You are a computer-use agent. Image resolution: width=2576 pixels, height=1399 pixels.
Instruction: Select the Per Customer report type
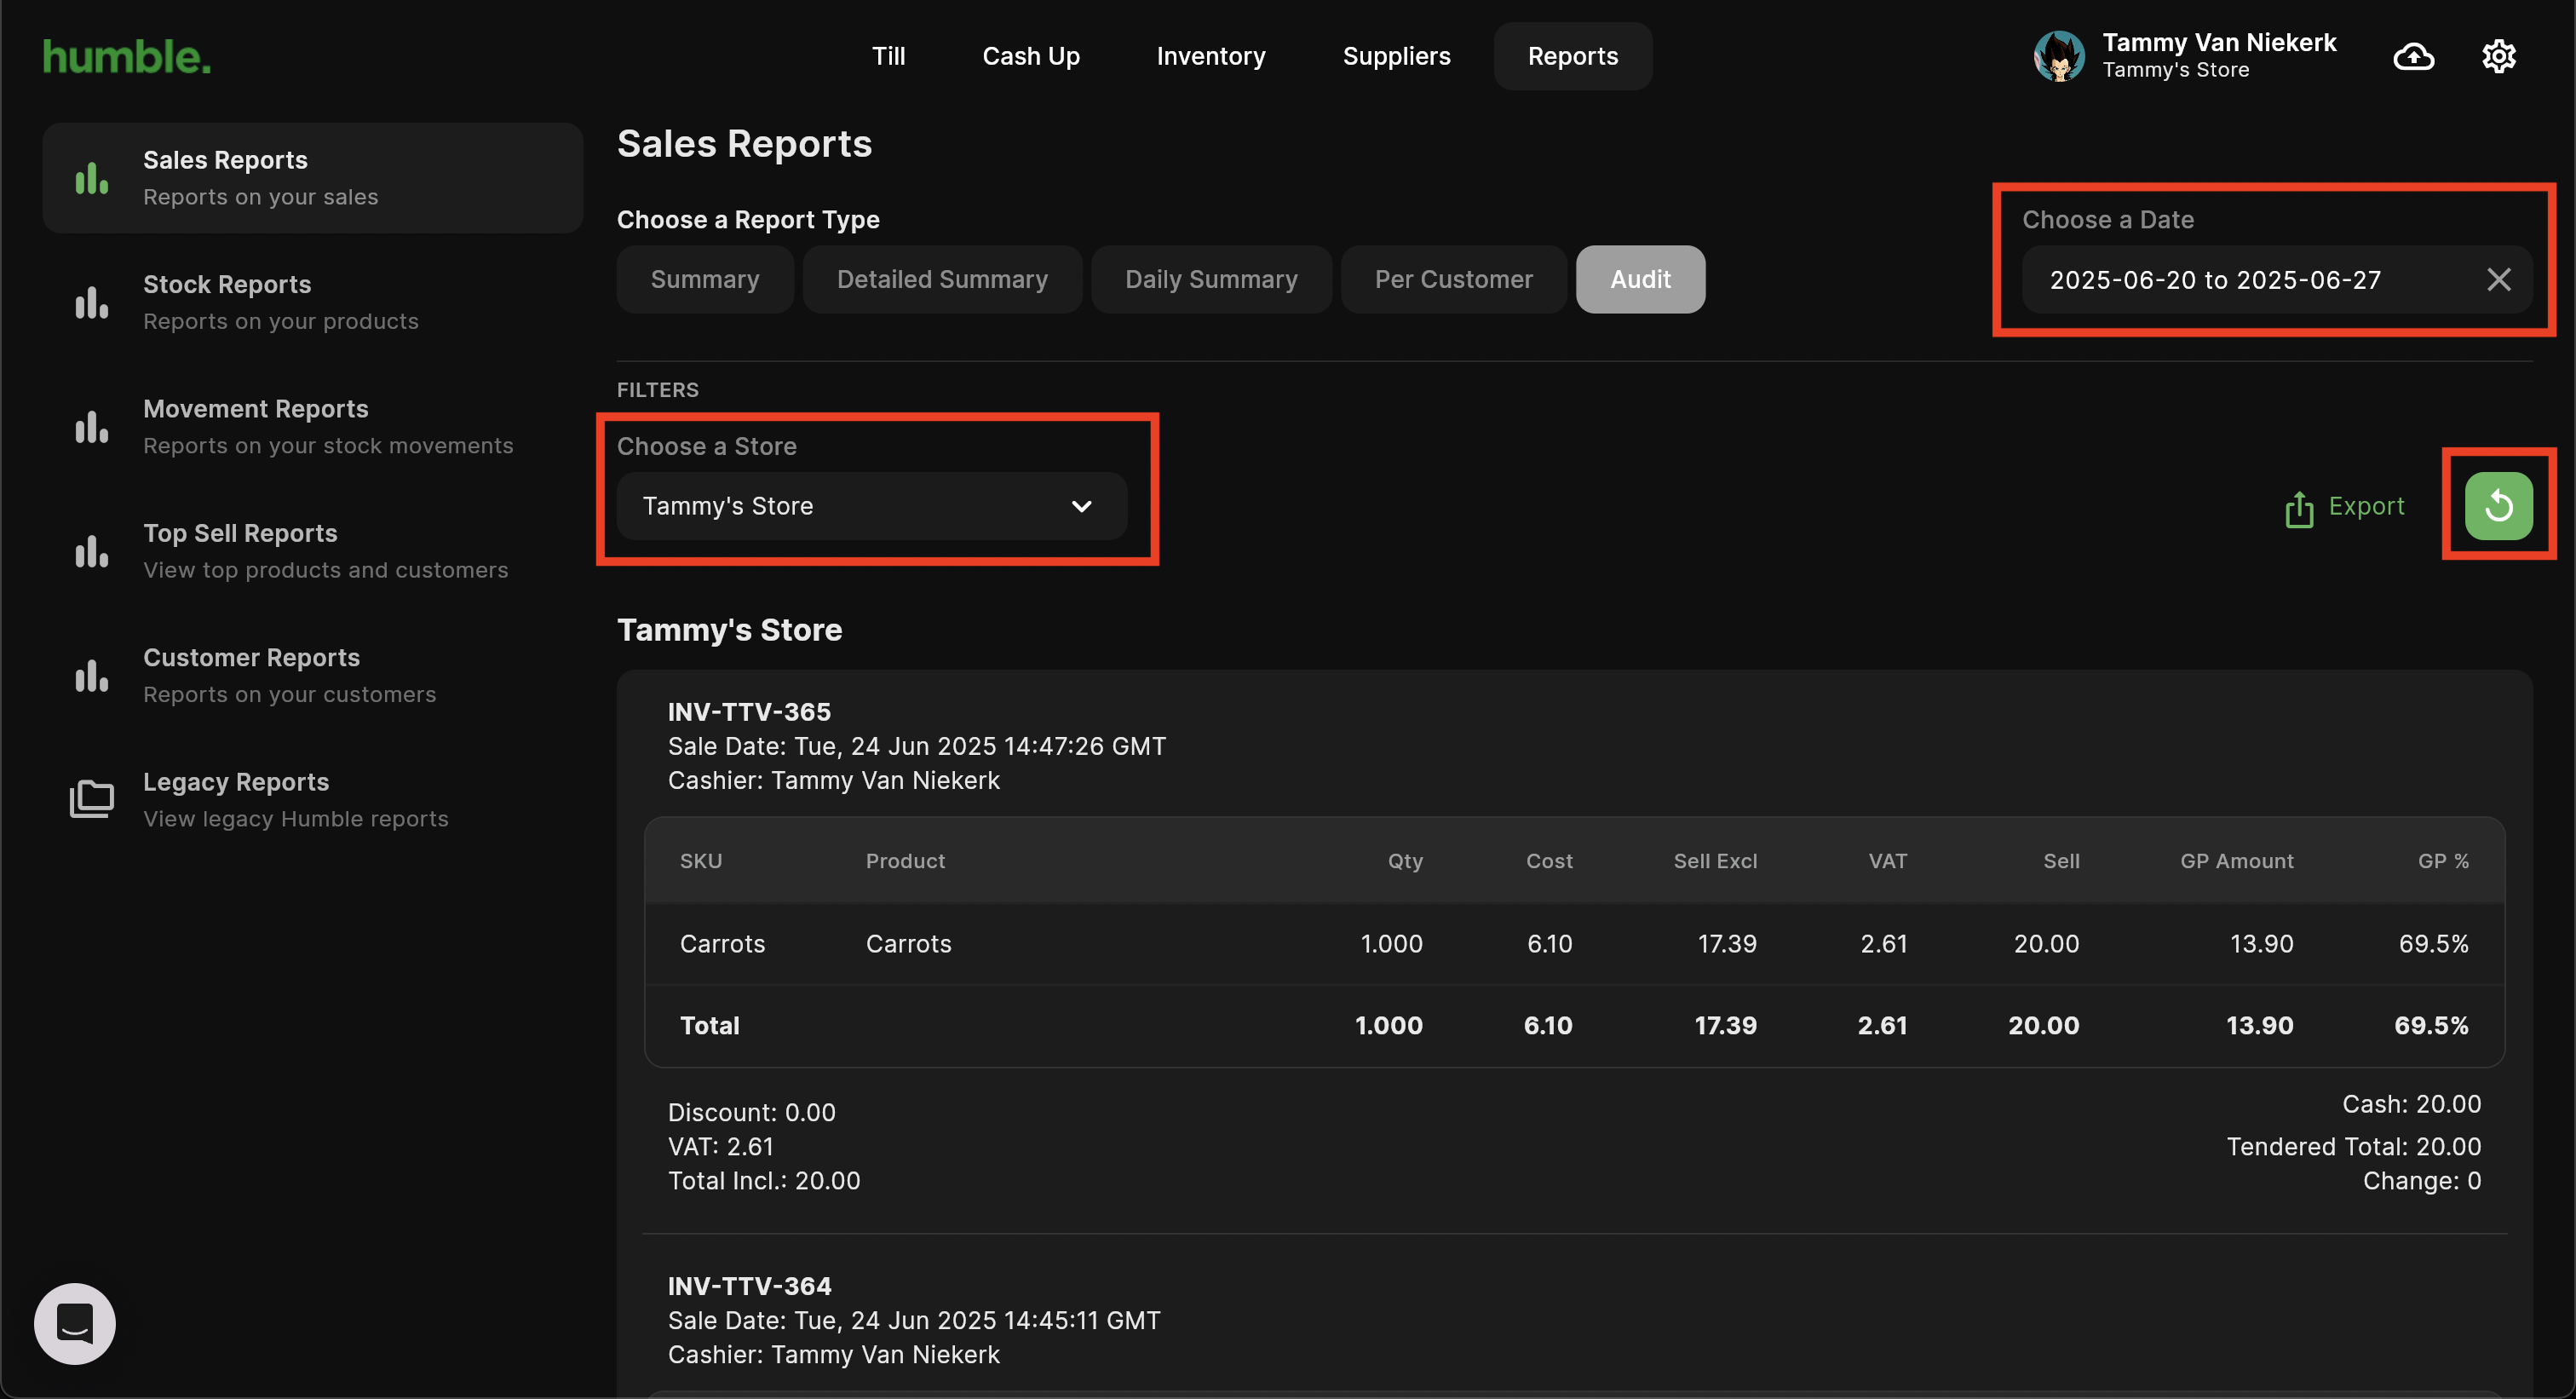click(x=1453, y=279)
